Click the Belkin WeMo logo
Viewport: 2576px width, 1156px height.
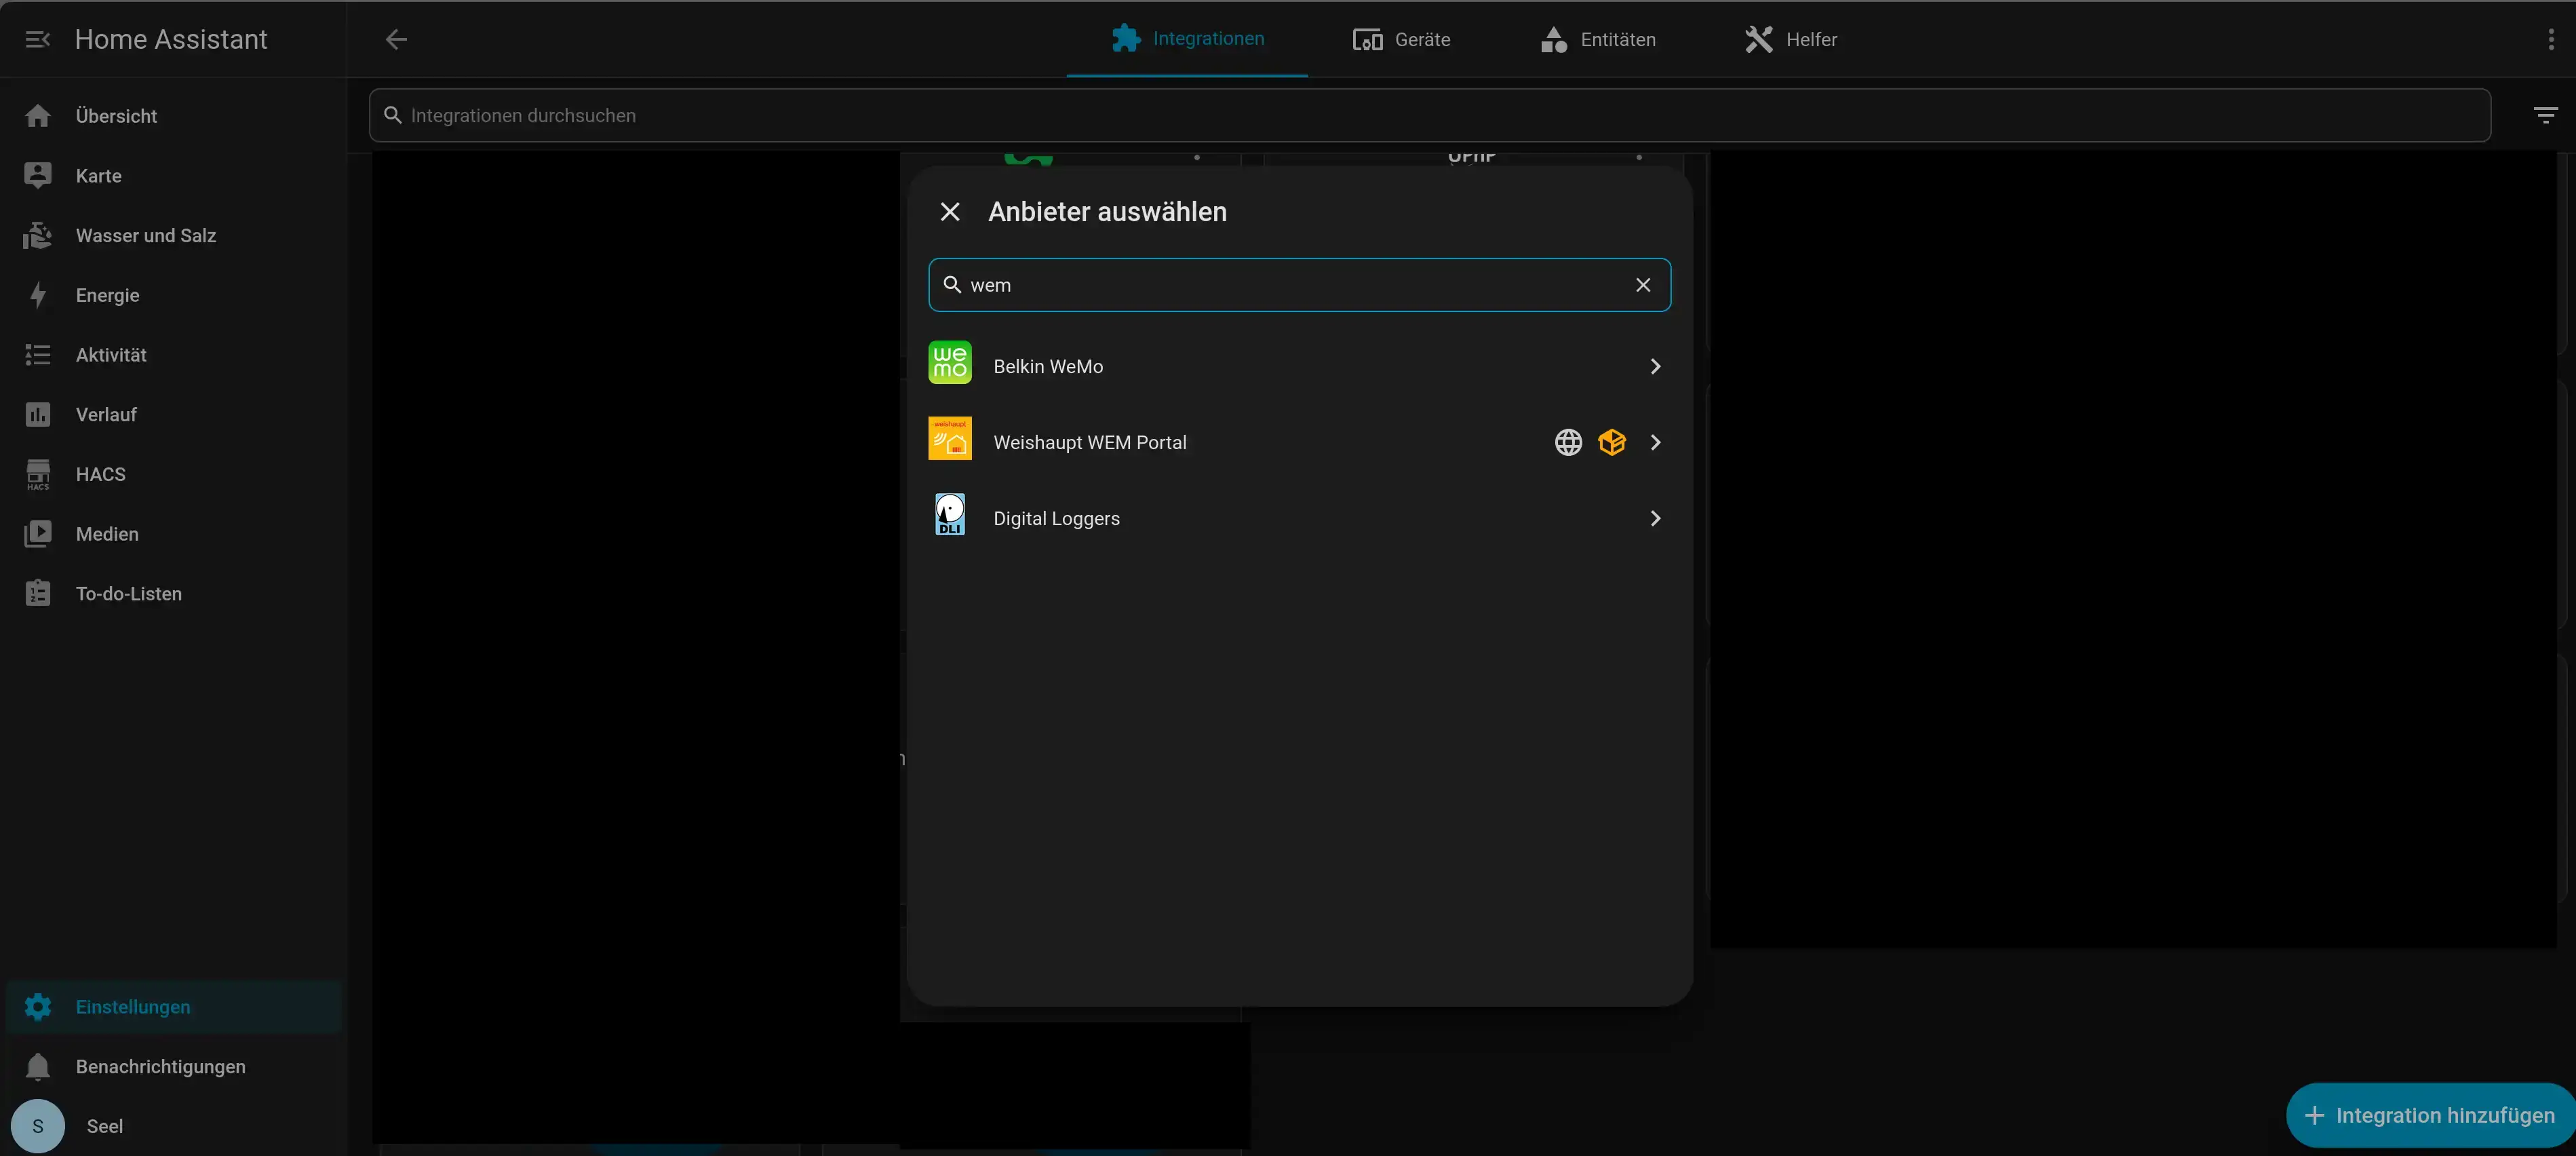[950, 362]
